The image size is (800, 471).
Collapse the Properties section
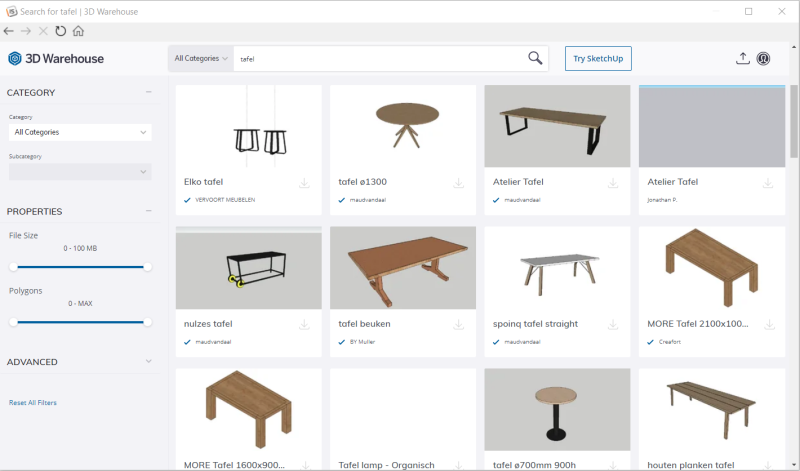click(x=148, y=211)
